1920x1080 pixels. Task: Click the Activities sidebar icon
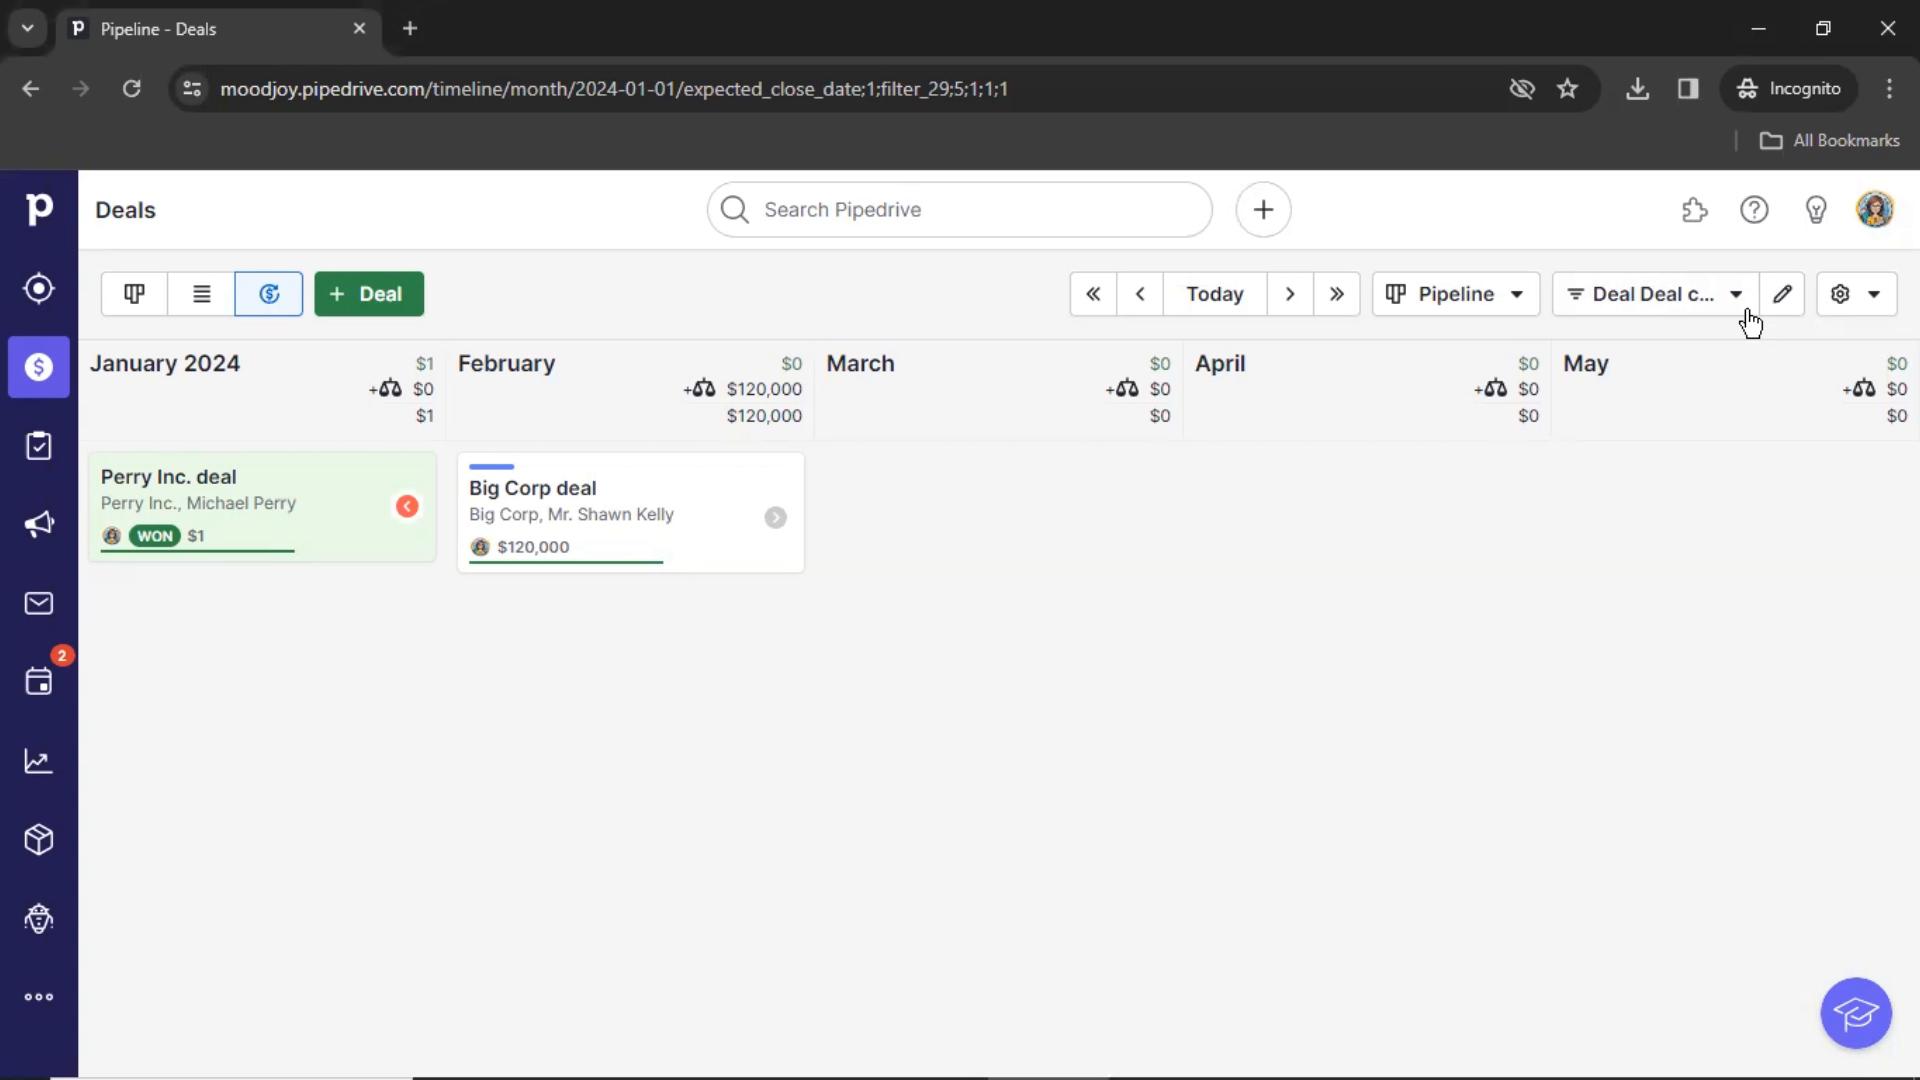(38, 682)
